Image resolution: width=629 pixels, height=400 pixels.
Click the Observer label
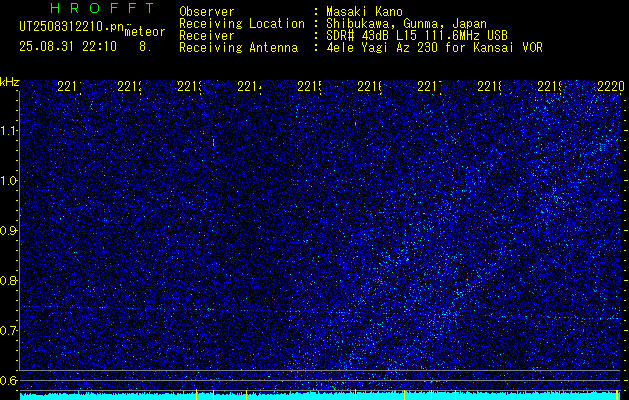[207, 12]
